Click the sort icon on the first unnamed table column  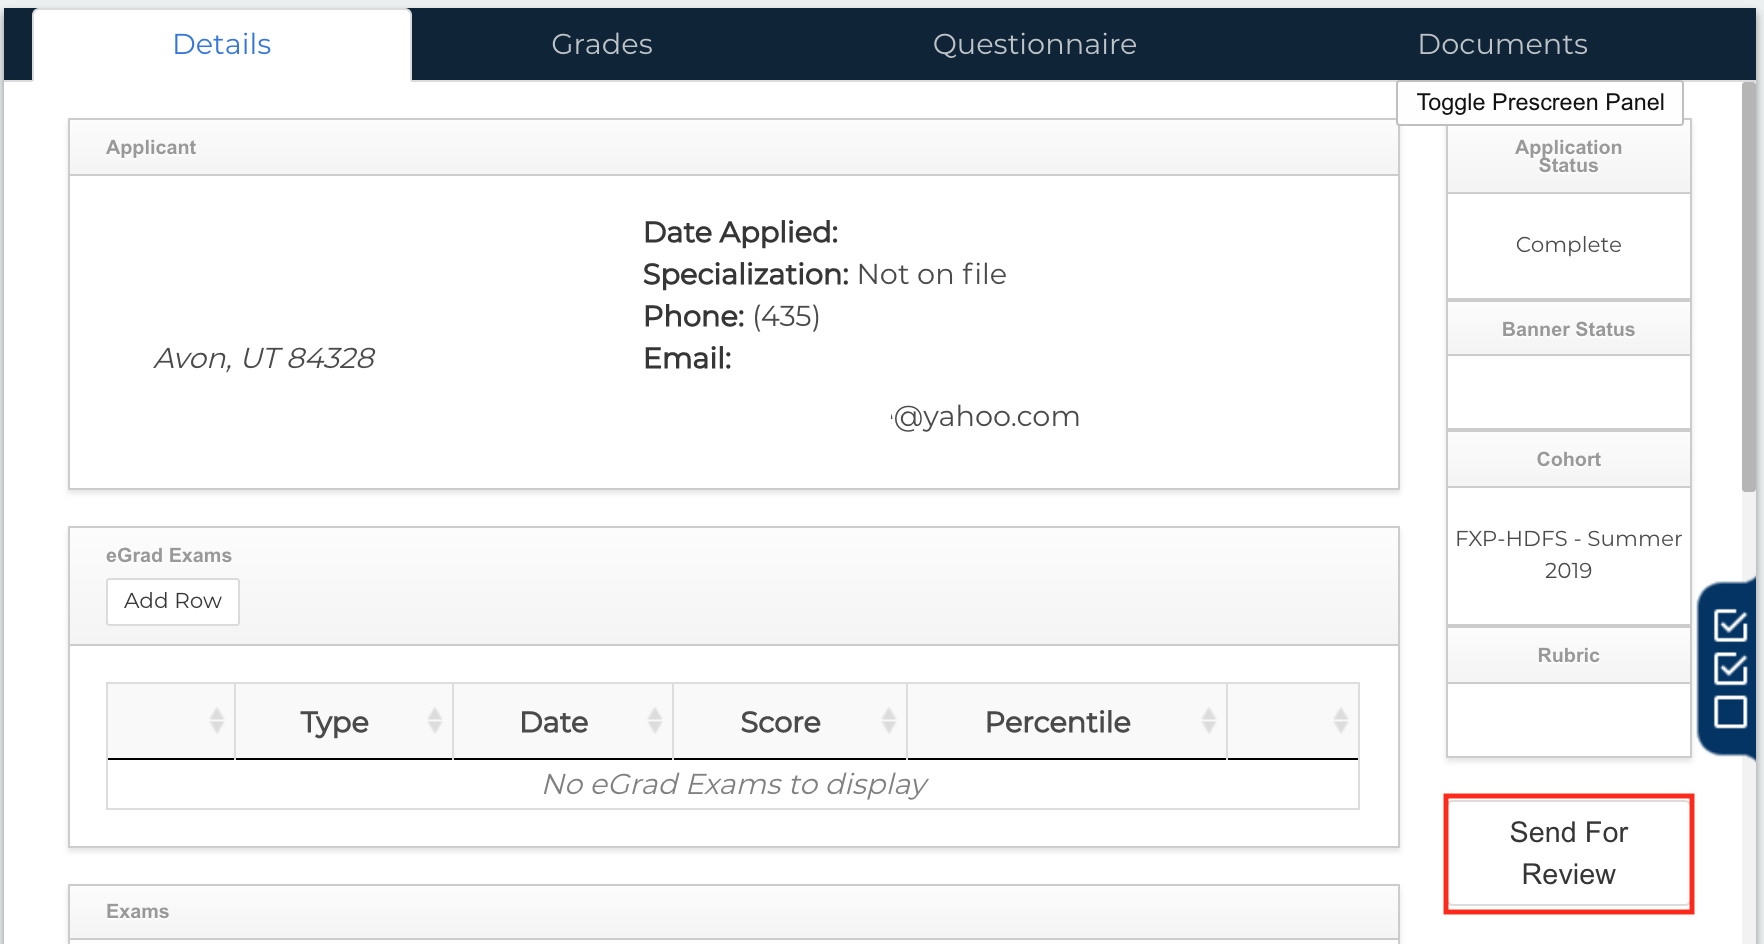pos(216,721)
